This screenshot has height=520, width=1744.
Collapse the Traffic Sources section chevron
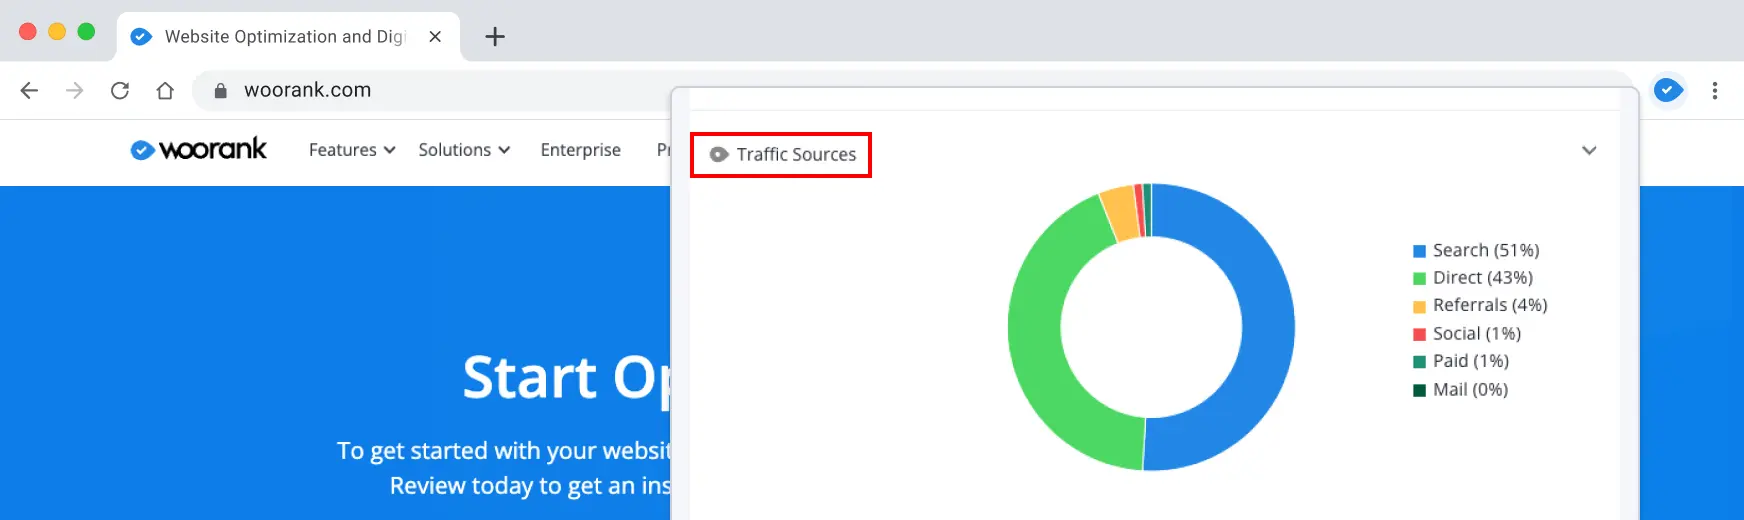point(1588,151)
